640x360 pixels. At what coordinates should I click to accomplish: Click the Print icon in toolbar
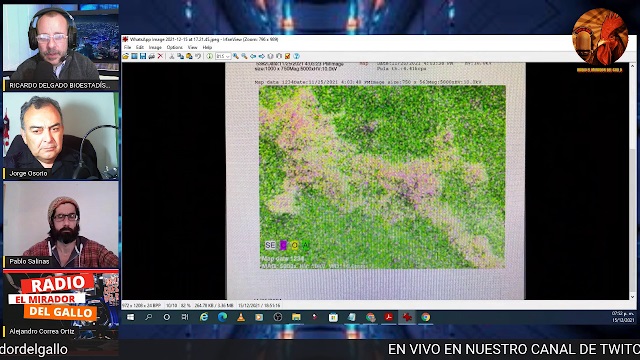[x=151, y=56]
